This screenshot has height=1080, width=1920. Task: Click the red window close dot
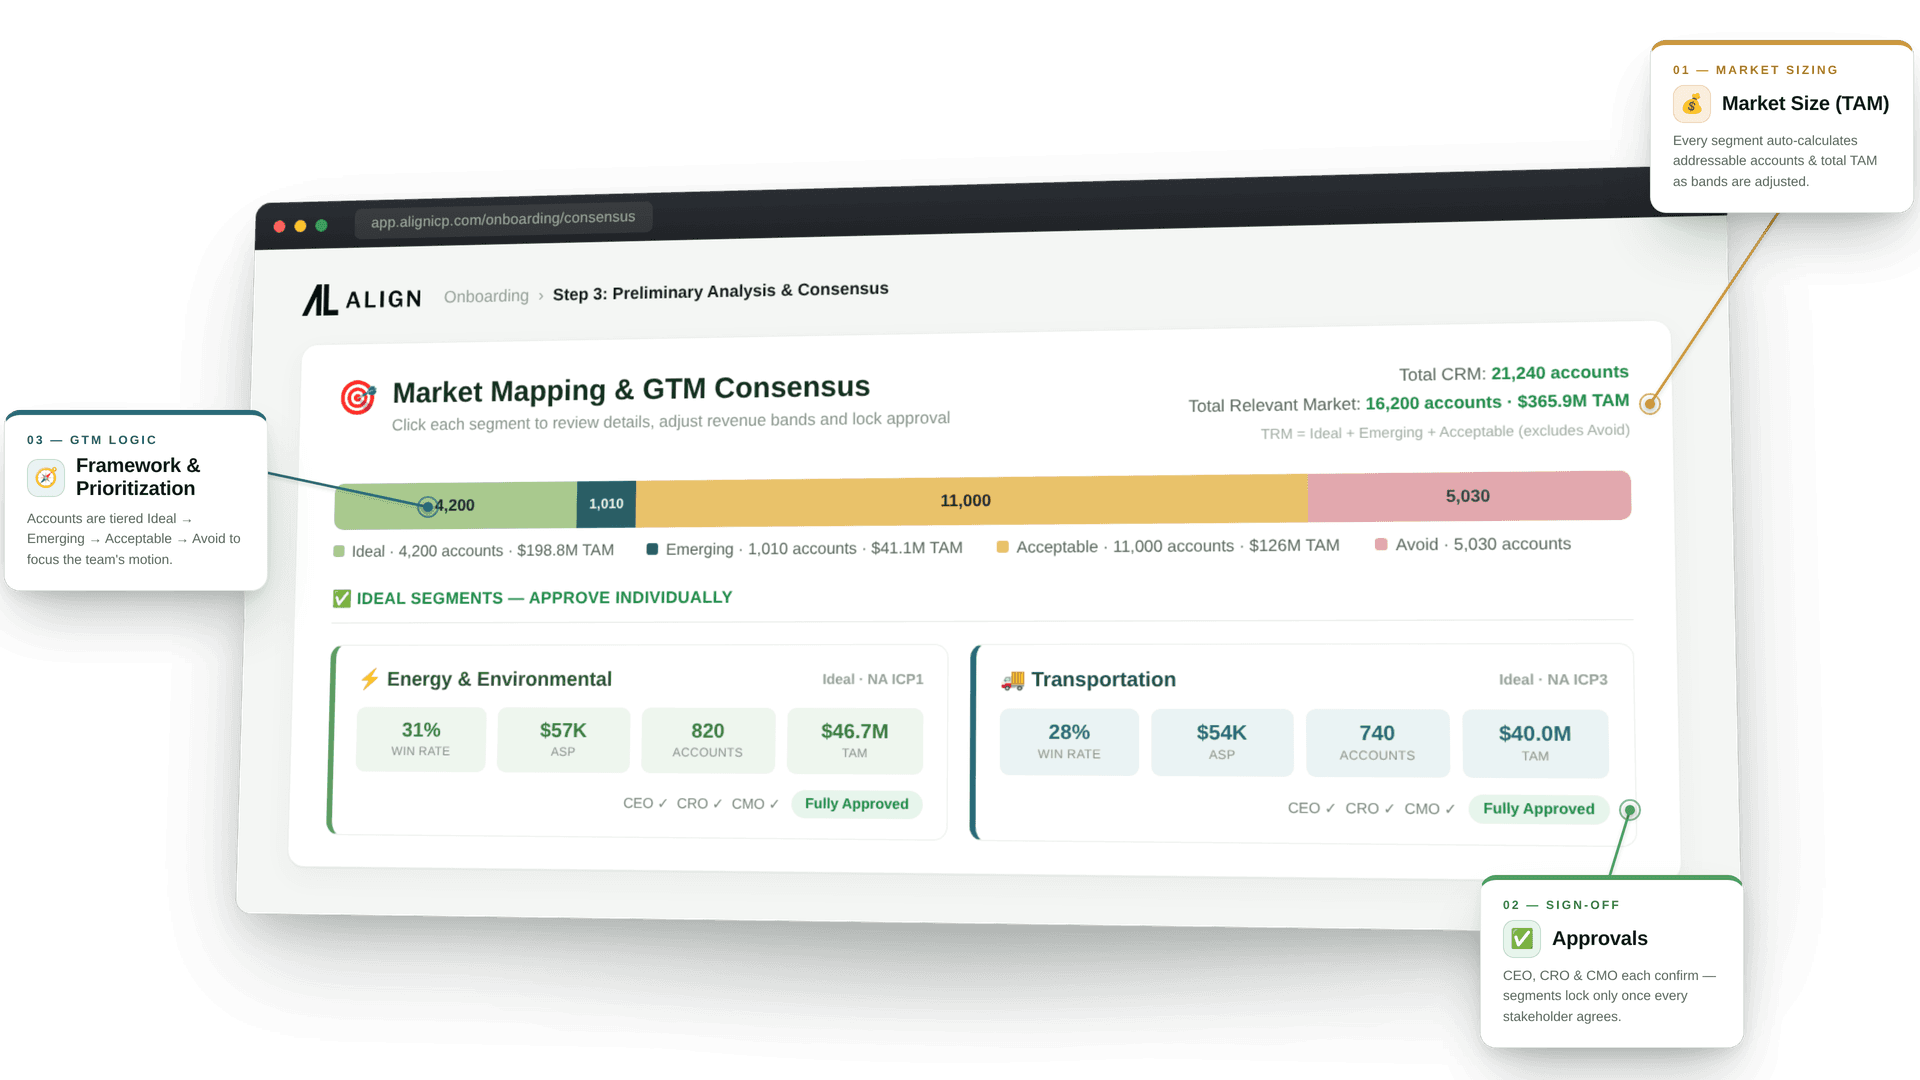(279, 227)
